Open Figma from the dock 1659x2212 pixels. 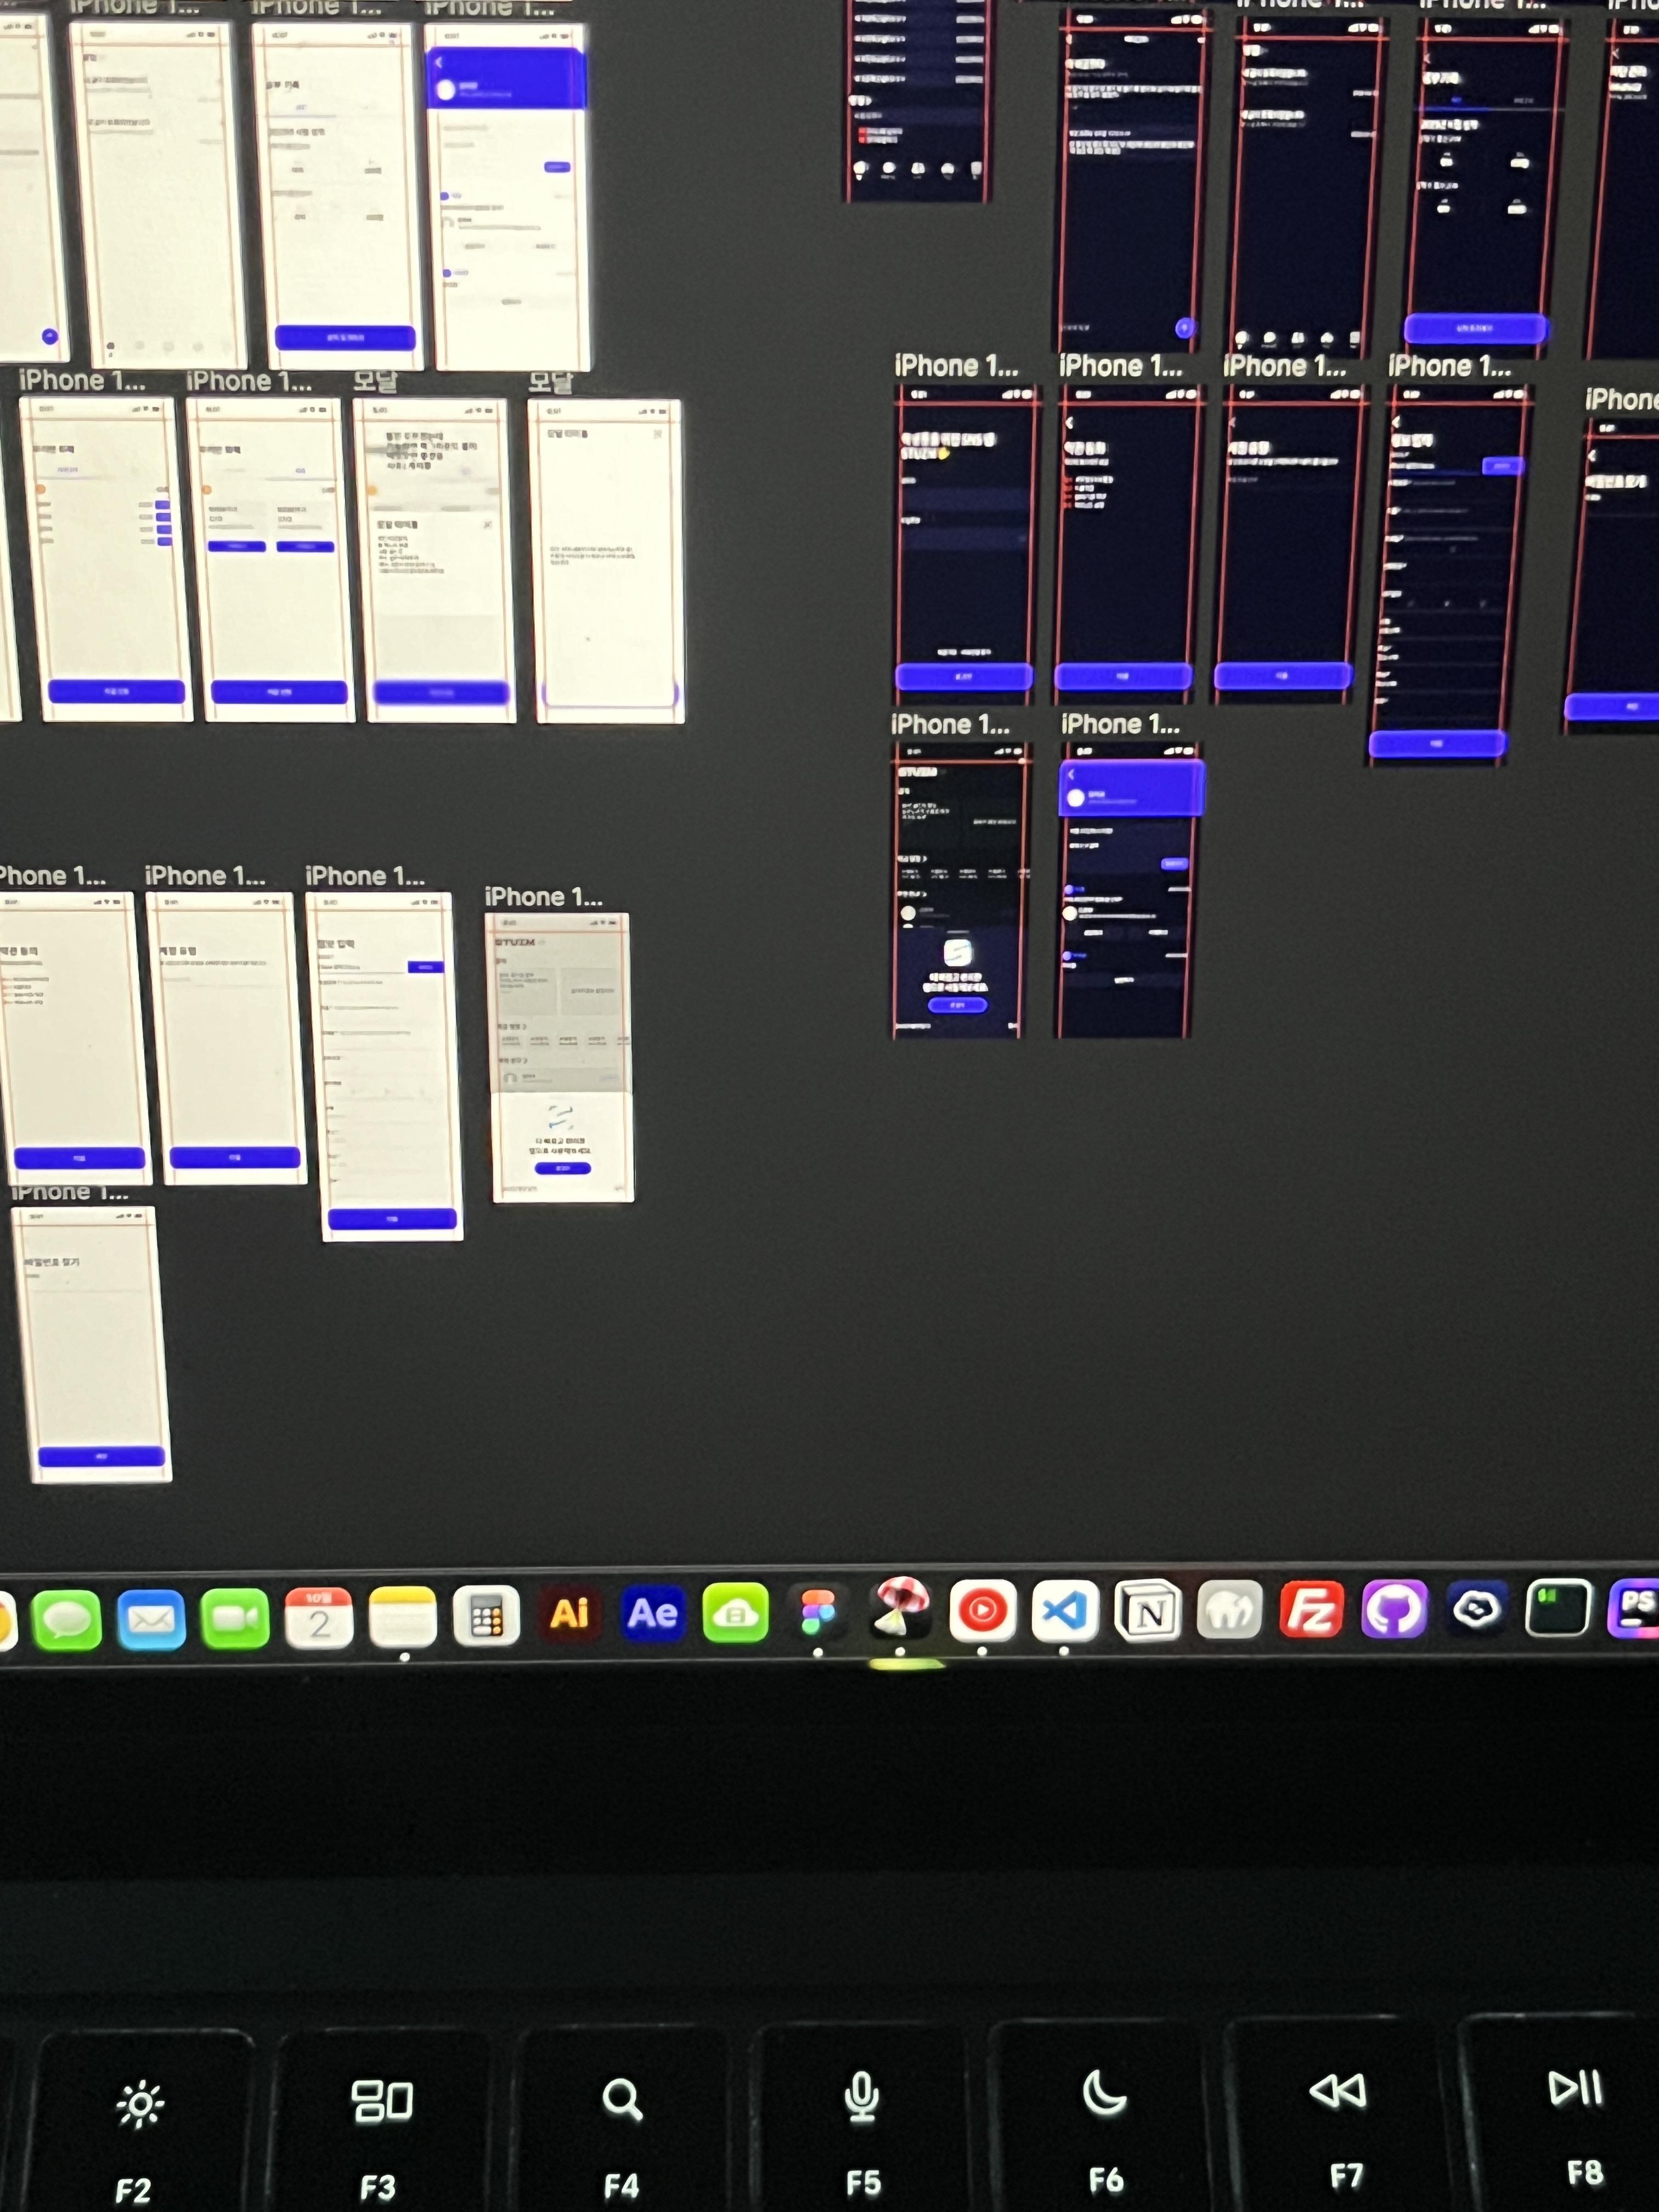pyautogui.click(x=818, y=1612)
